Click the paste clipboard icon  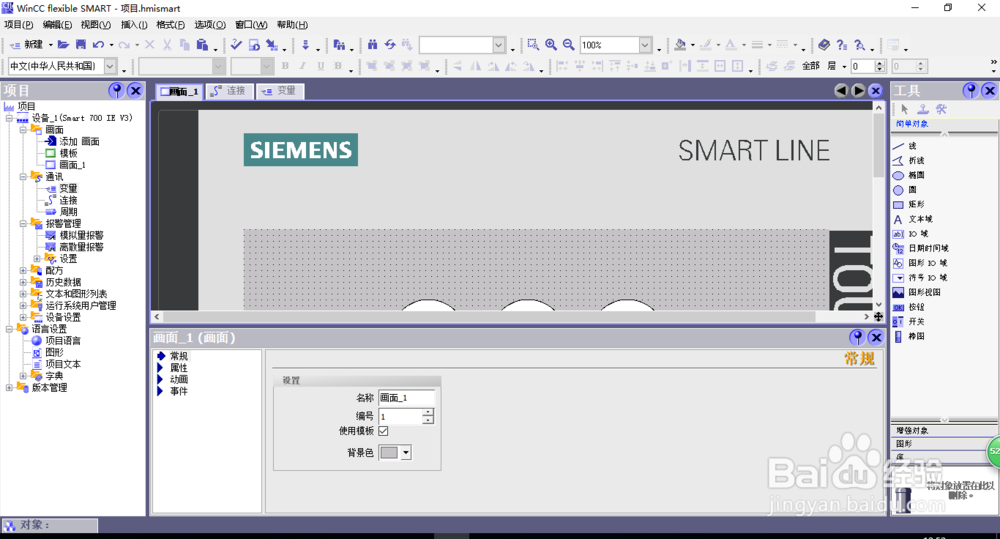pos(202,45)
